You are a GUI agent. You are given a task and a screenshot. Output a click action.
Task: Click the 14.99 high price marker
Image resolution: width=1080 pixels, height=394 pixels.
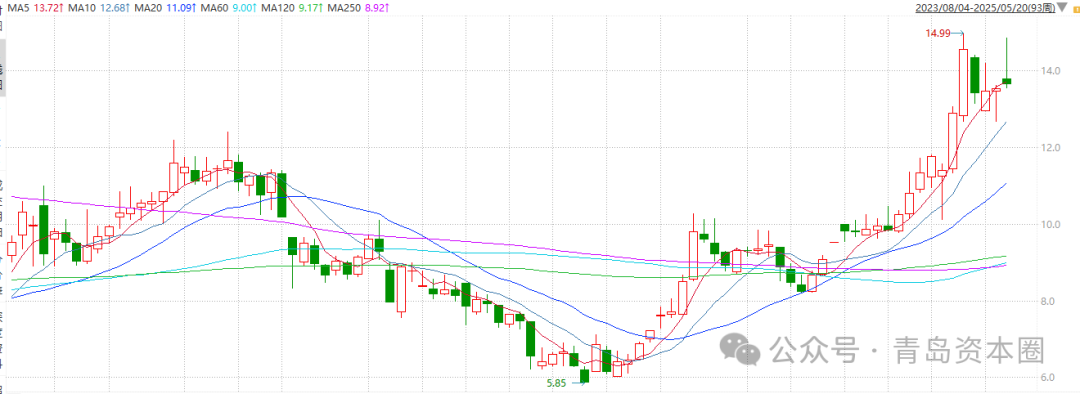pyautogui.click(x=937, y=32)
